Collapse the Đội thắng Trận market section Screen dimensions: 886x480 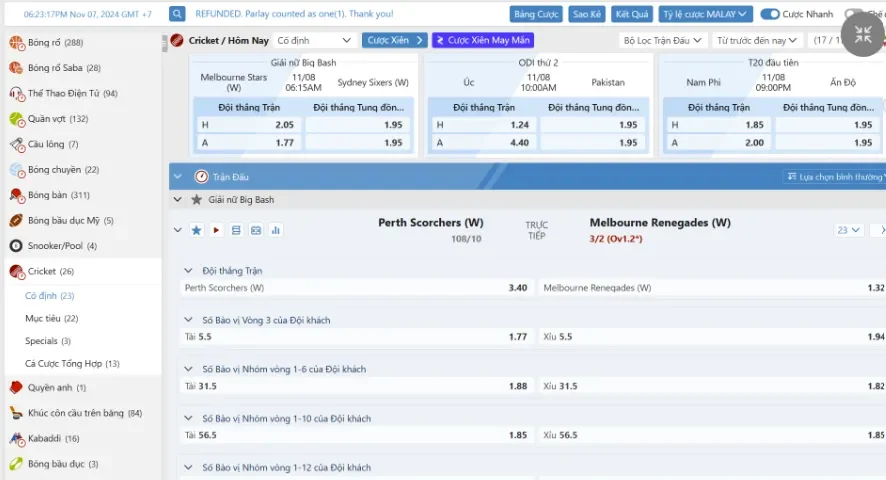[x=188, y=271]
